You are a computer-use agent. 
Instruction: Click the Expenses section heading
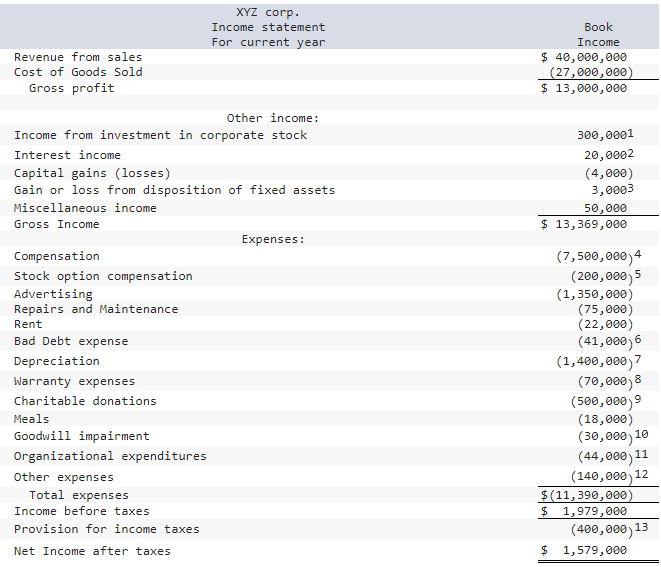click(273, 239)
